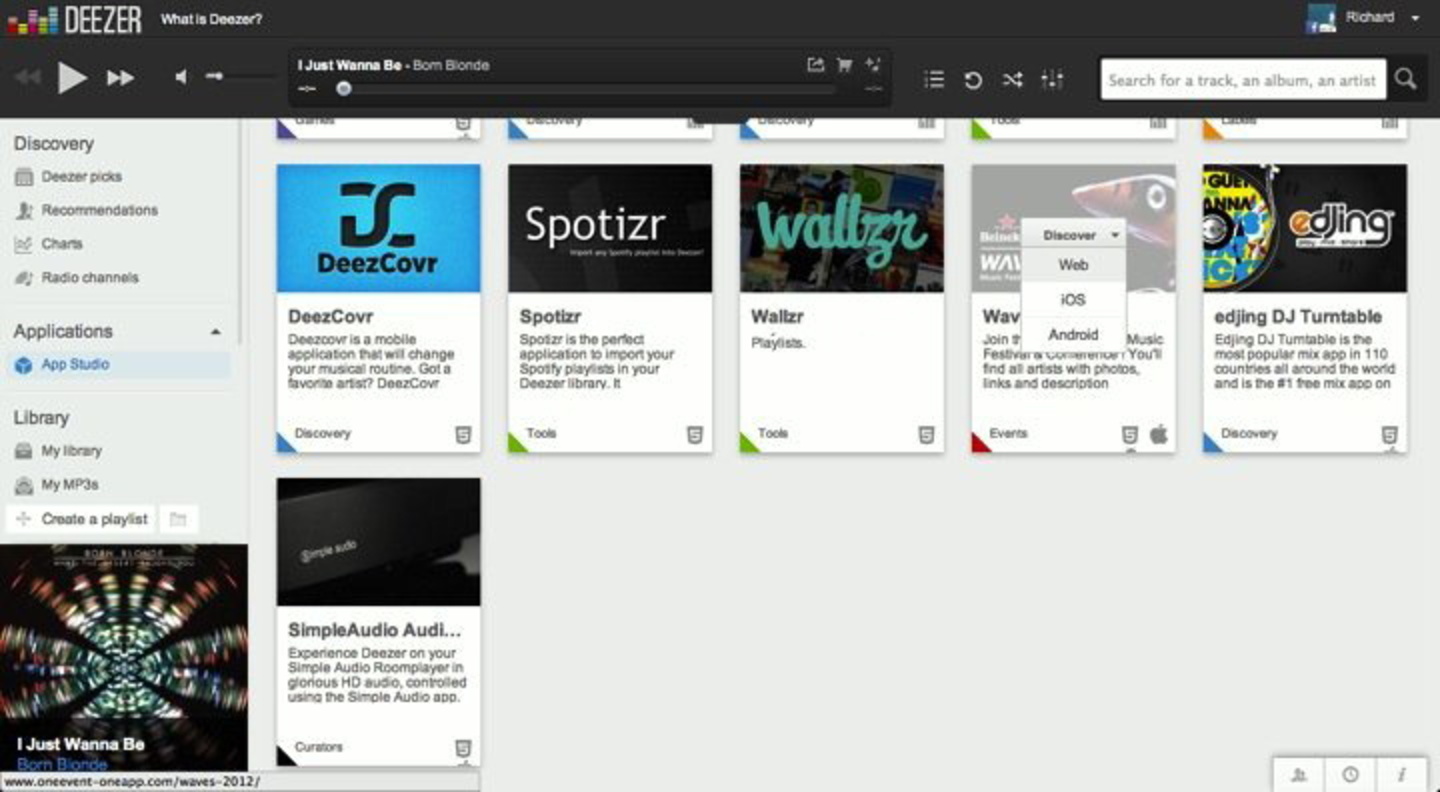Click the track progress bar handle
The height and width of the screenshot is (792, 1440).
(x=344, y=89)
